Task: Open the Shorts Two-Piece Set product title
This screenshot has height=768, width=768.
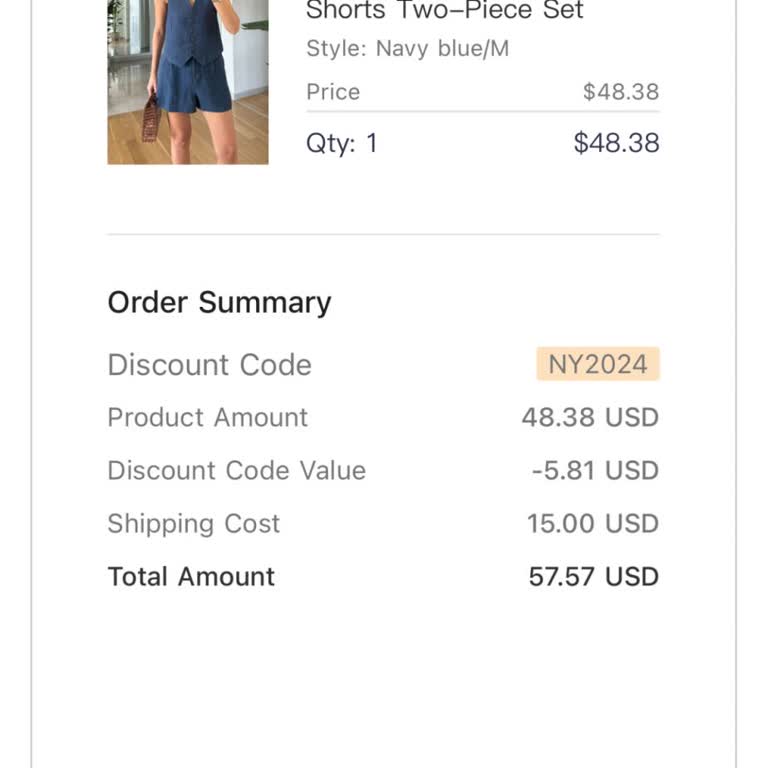Action: tap(444, 12)
